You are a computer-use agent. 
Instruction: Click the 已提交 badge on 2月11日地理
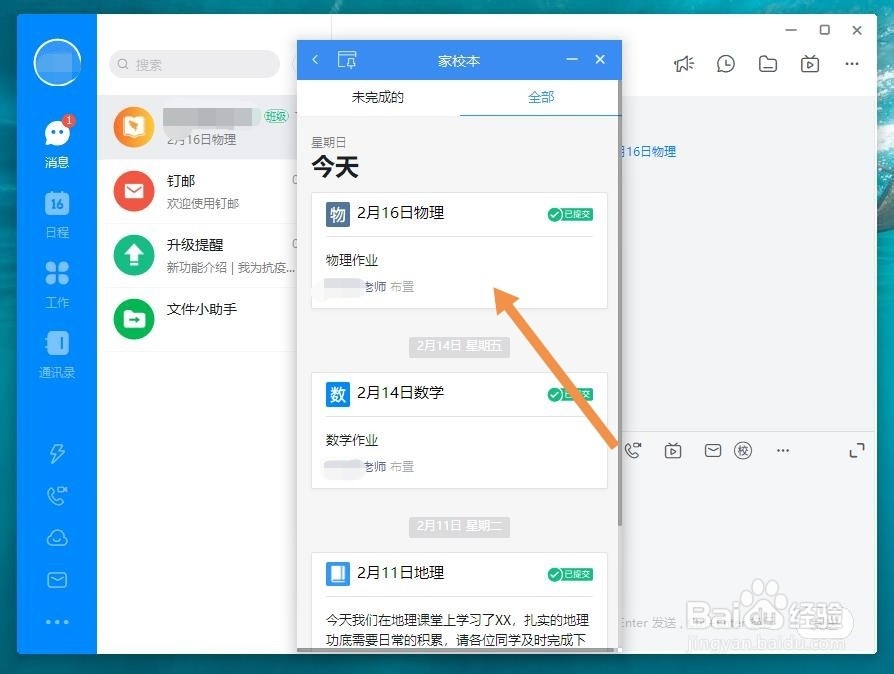(x=570, y=573)
